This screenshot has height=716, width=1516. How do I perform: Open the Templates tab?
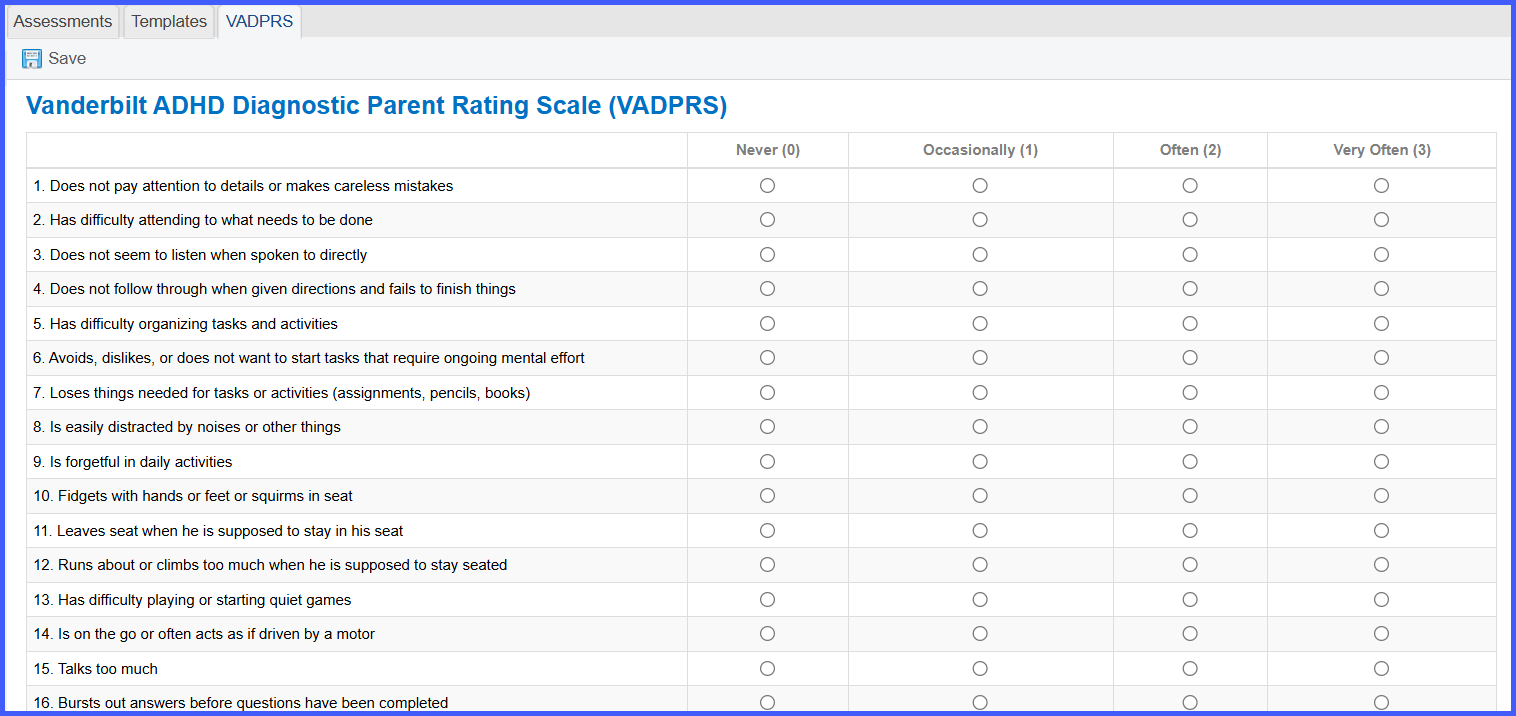tap(169, 21)
